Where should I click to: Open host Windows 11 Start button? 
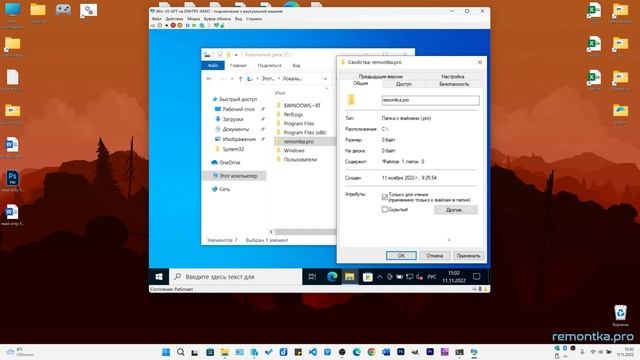pyautogui.click(x=166, y=352)
